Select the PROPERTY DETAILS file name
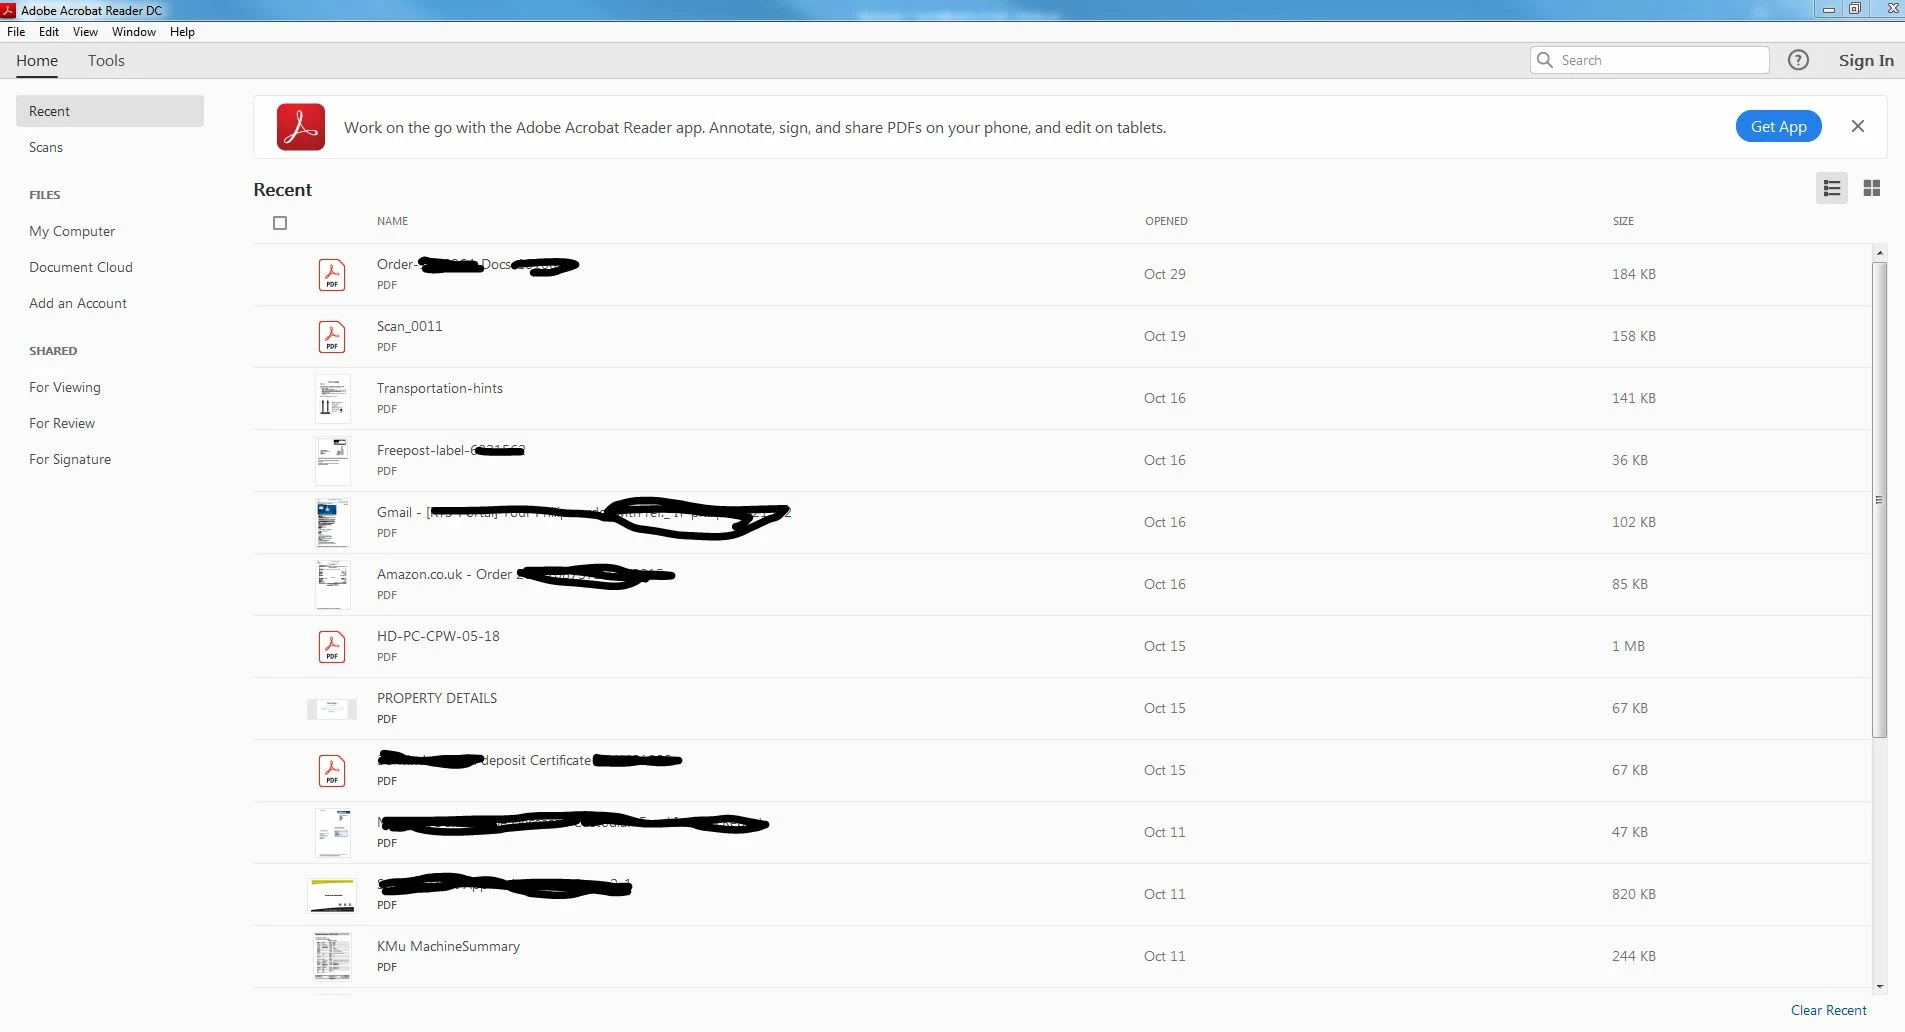The image size is (1905, 1032). pyautogui.click(x=437, y=698)
